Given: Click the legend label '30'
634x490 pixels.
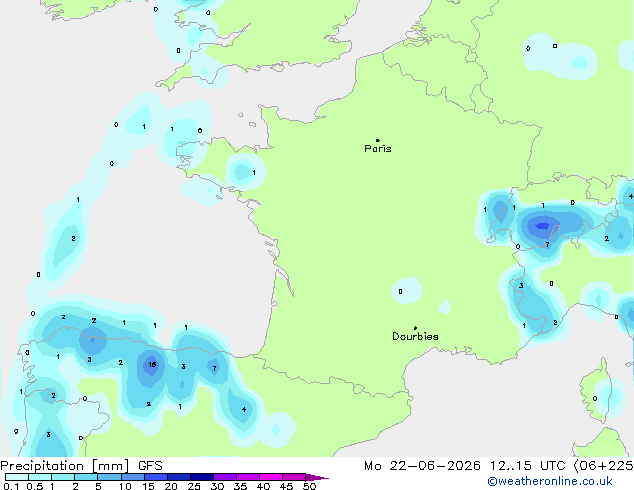Looking at the screenshot, I should coord(217,486).
